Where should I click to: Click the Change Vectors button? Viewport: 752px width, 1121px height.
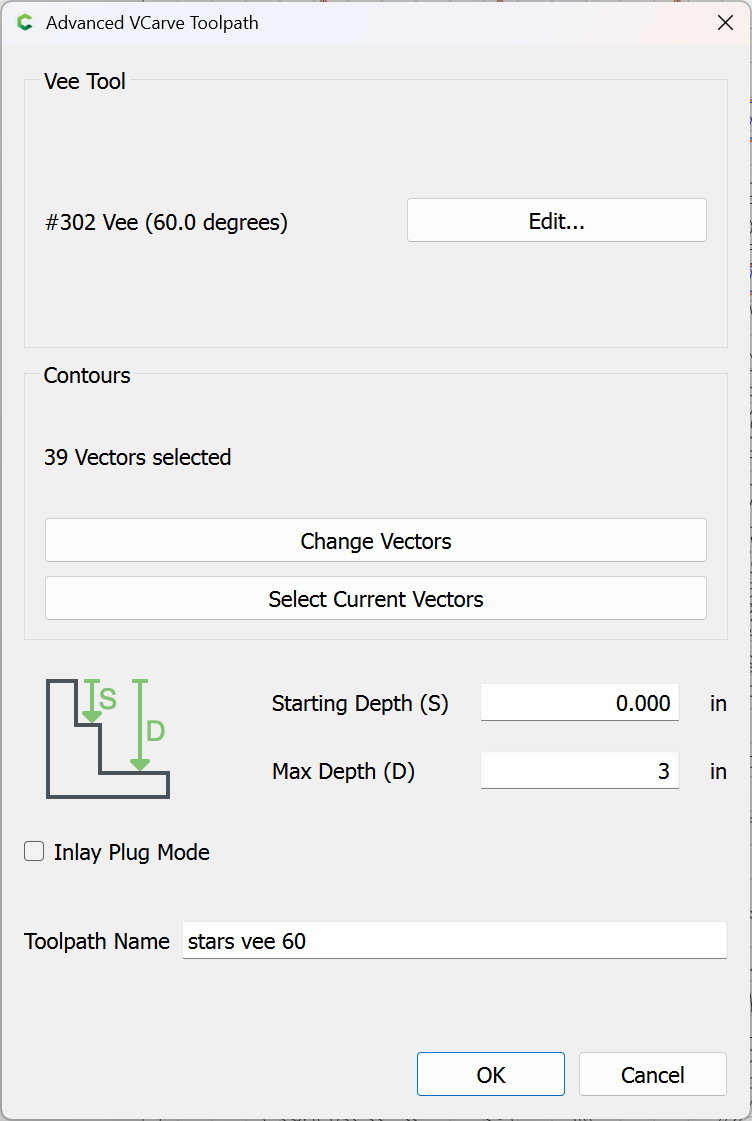pos(376,540)
